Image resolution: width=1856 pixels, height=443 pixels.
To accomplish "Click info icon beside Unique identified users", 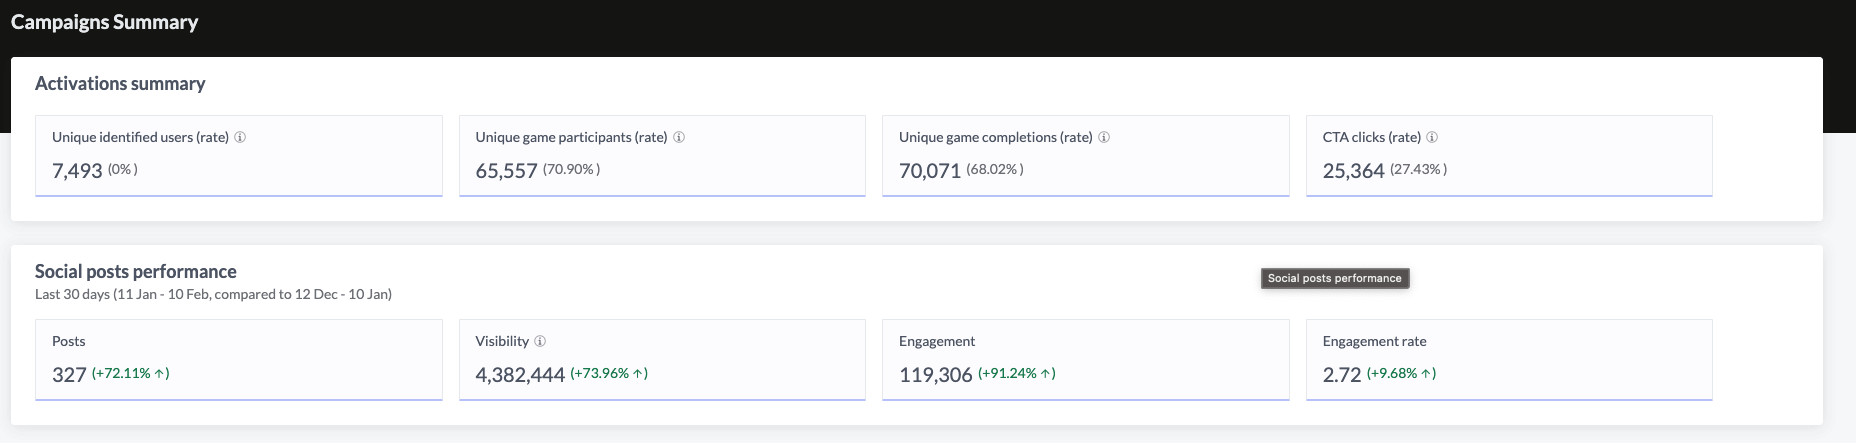I will (x=240, y=138).
